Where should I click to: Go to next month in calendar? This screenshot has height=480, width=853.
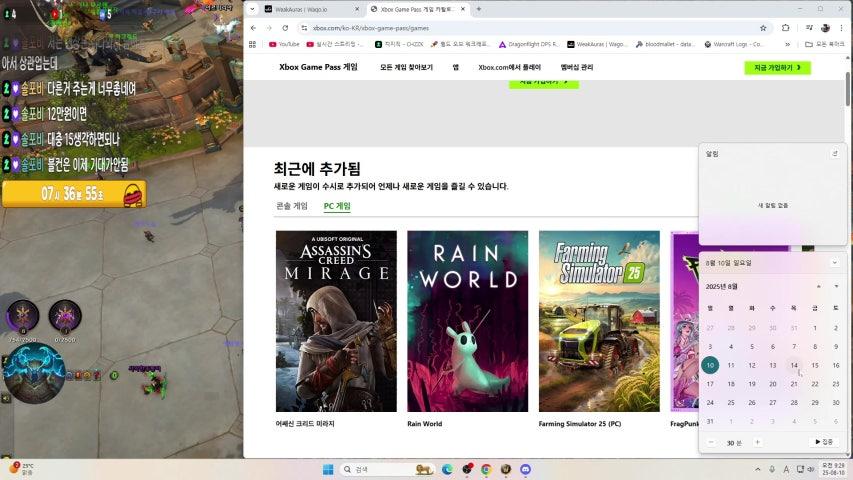[x=836, y=286]
